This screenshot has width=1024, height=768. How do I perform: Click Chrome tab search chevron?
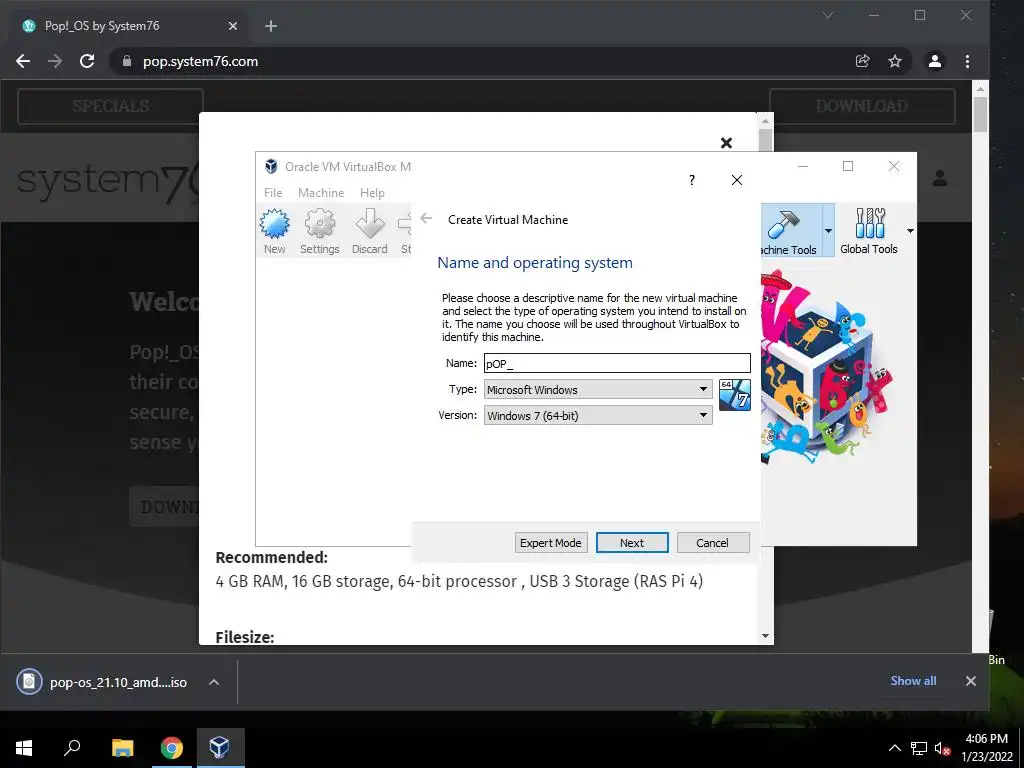click(828, 16)
